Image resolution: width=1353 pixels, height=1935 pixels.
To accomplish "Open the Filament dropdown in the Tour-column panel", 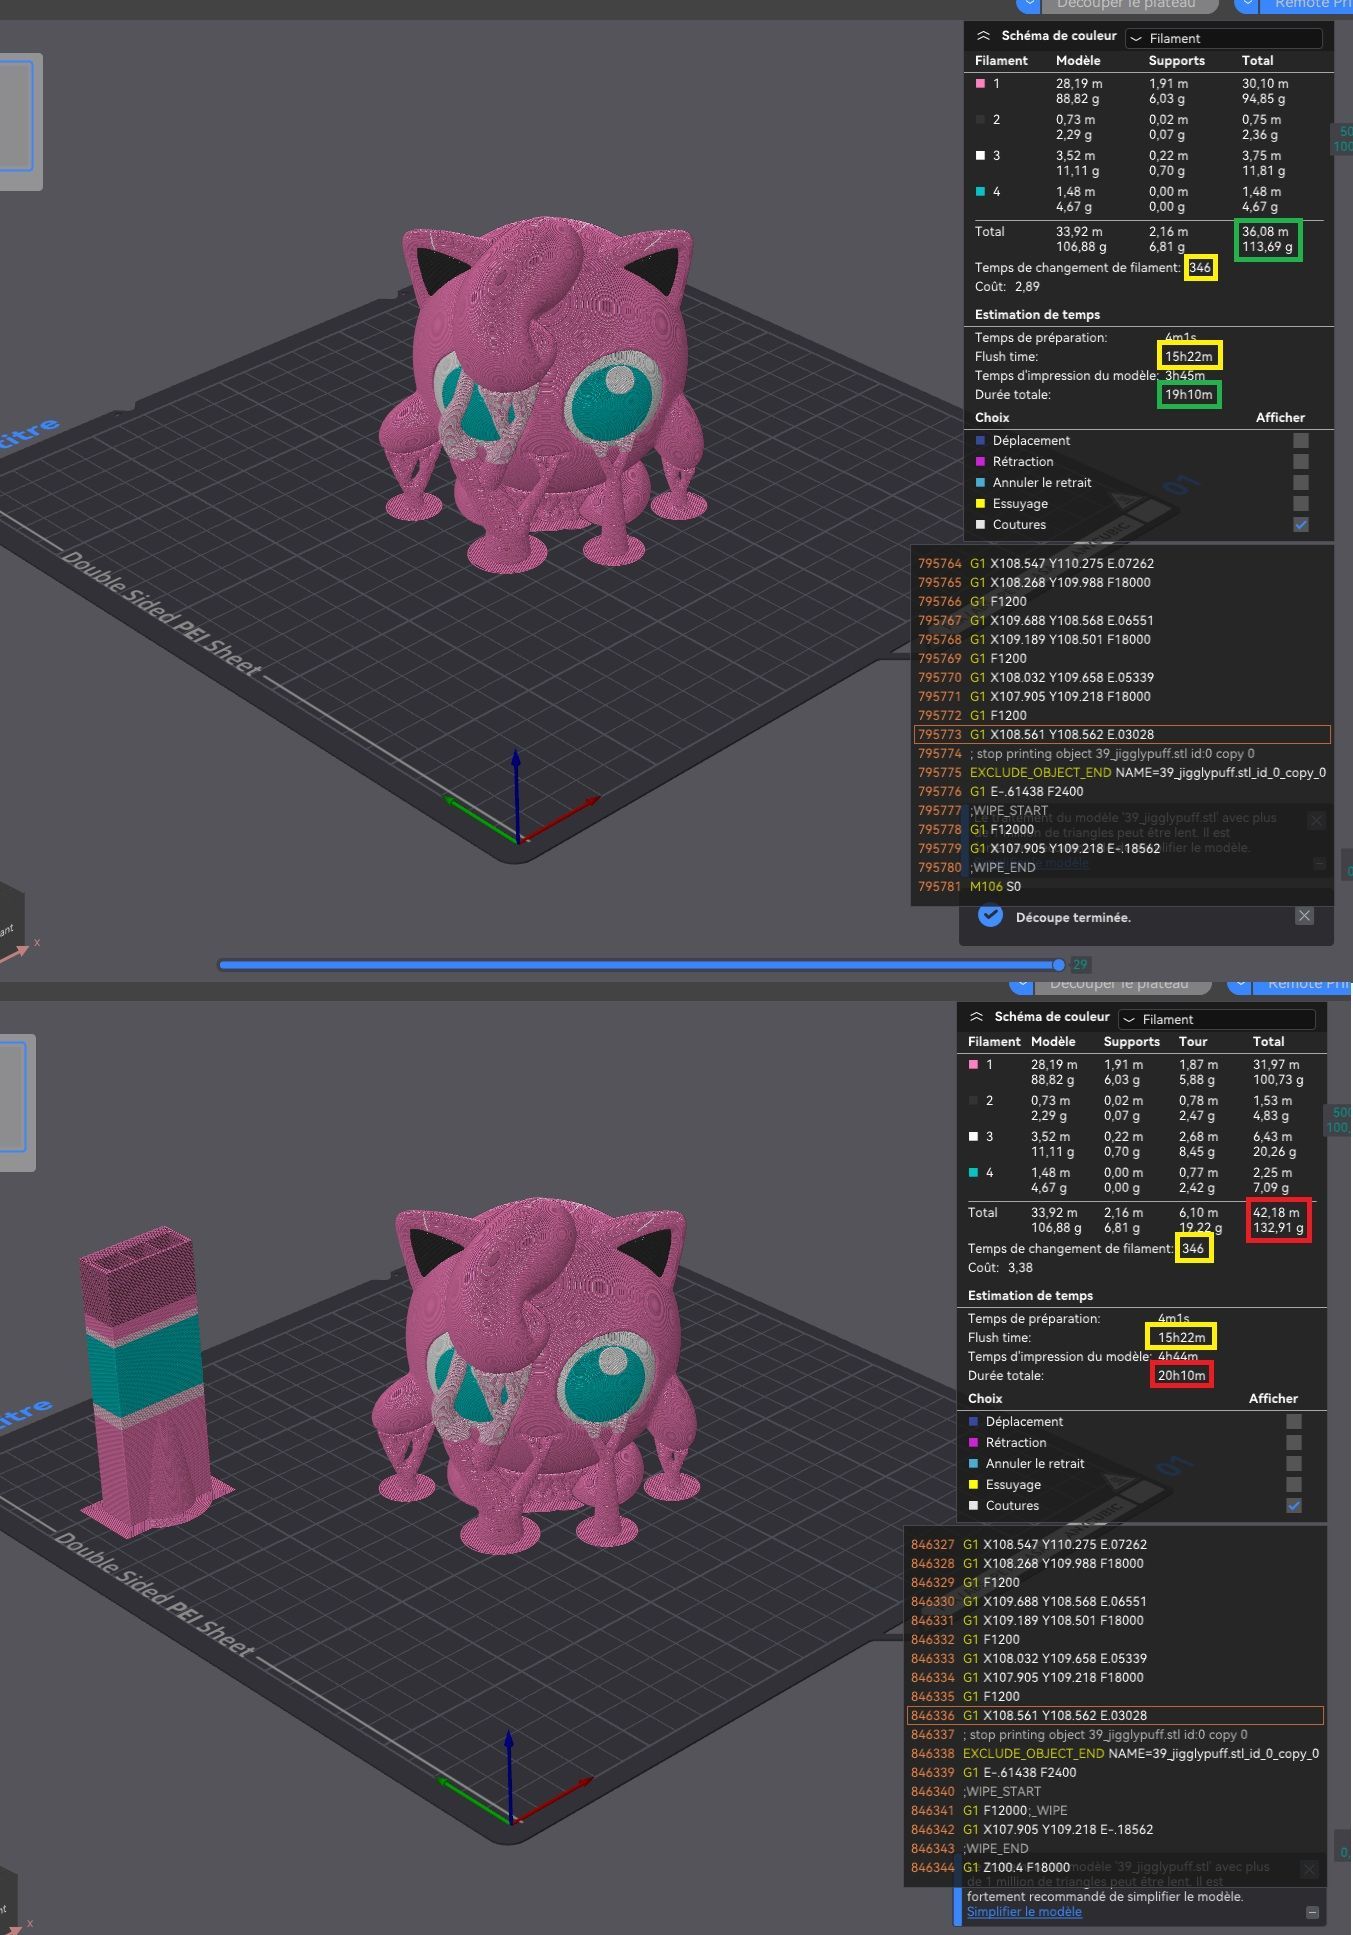I will pyautogui.click(x=1216, y=1019).
